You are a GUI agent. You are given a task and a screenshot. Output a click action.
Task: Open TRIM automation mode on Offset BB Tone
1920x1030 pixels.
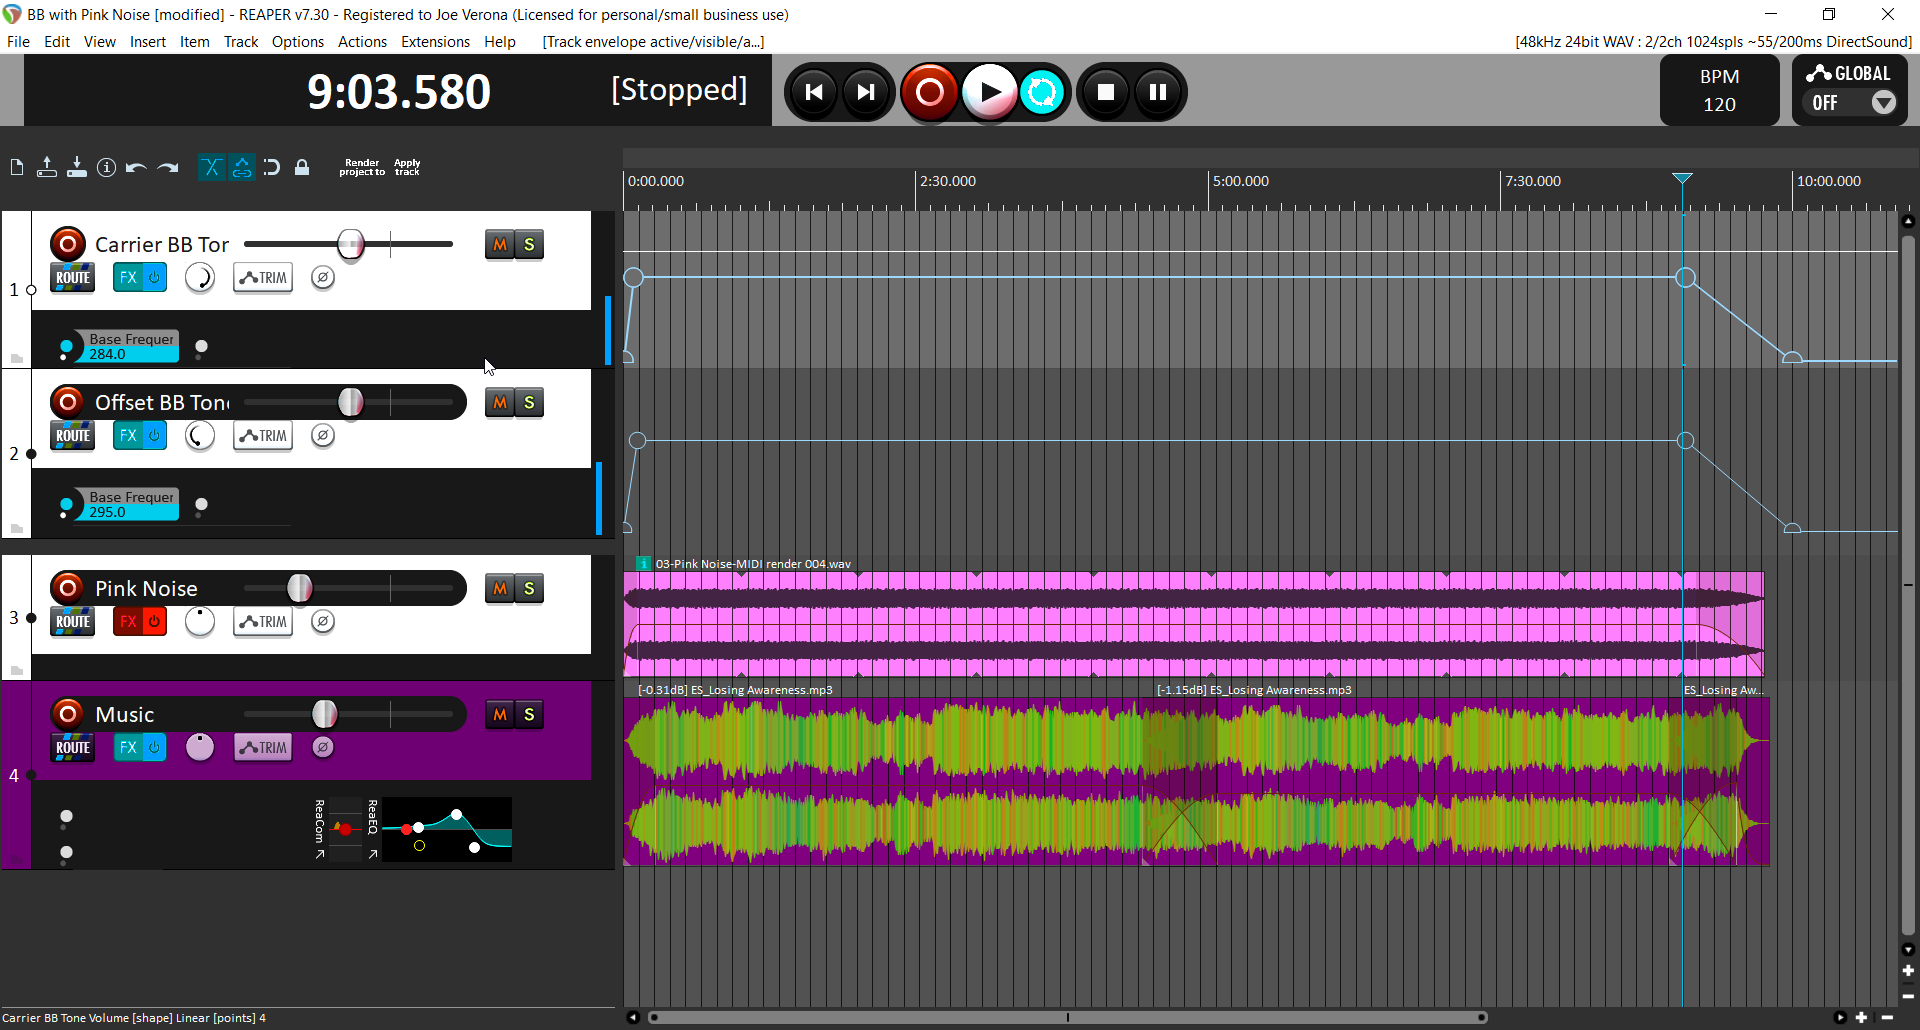coord(263,436)
